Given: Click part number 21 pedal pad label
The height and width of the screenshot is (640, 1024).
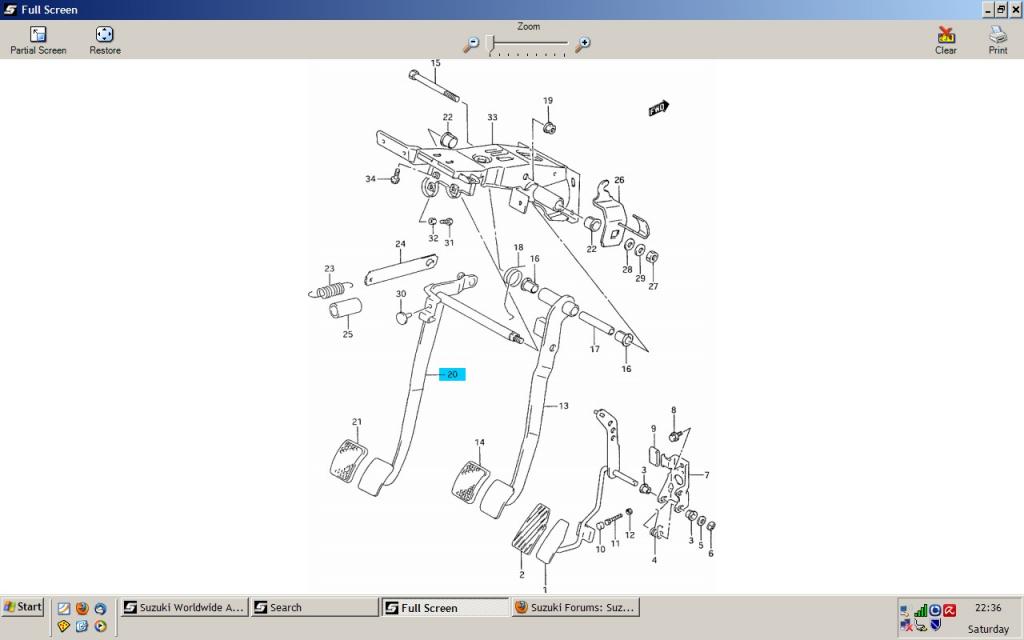Looking at the screenshot, I should (356, 422).
